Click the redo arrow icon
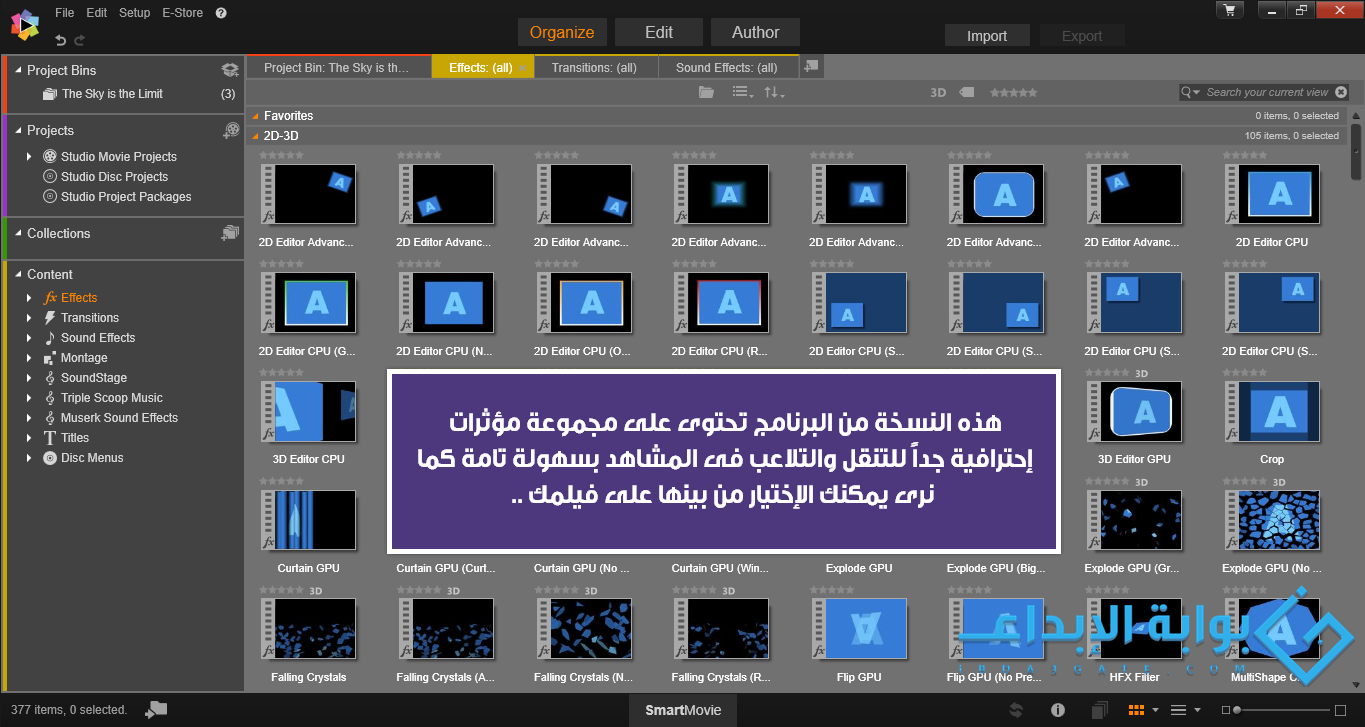This screenshot has height=727, width=1365. [80, 40]
